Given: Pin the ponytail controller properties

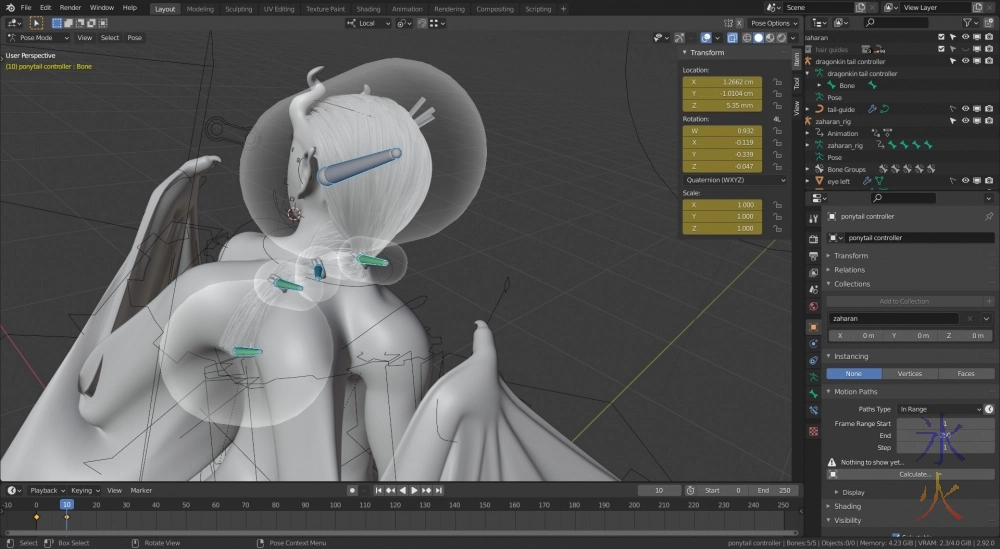Looking at the screenshot, I should point(989,216).
